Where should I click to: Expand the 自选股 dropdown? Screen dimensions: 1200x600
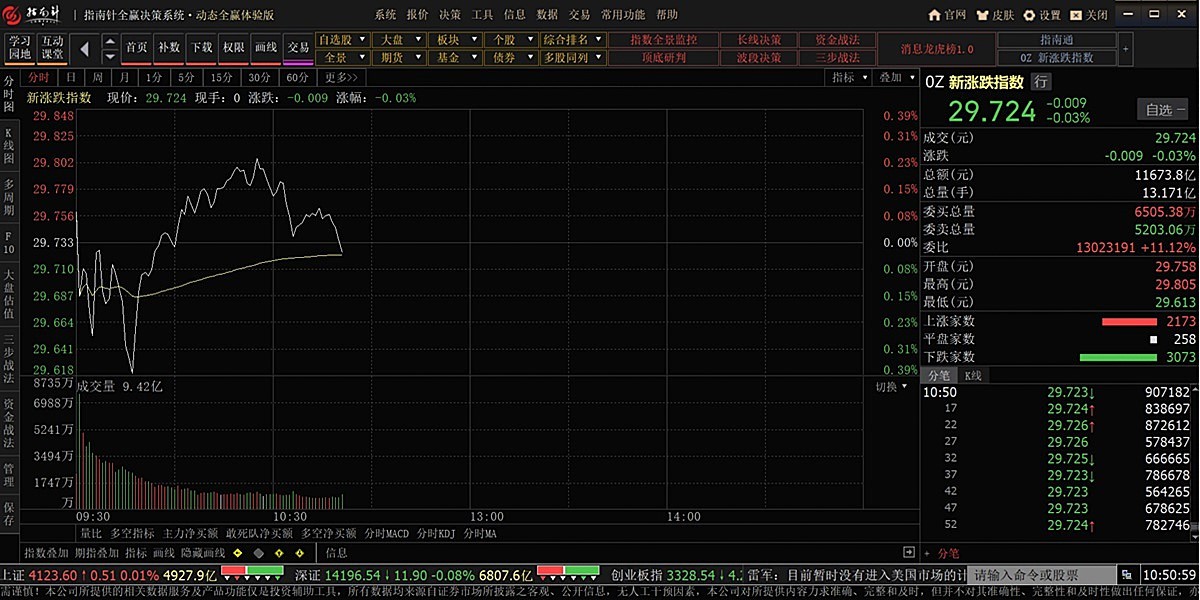(342, 40)
